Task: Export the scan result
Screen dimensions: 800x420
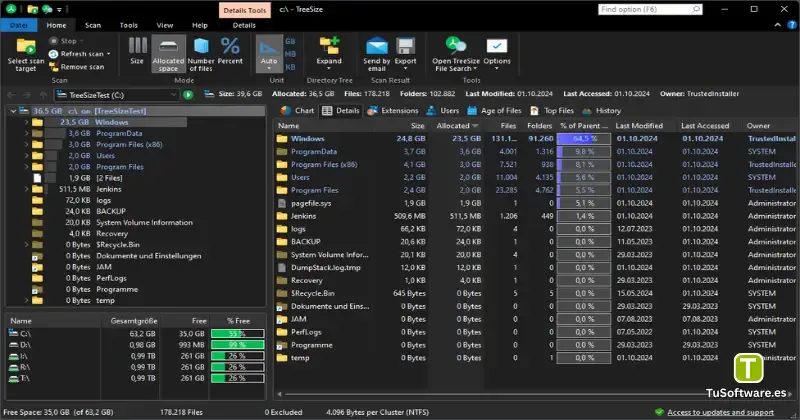Action: [406, 53]
